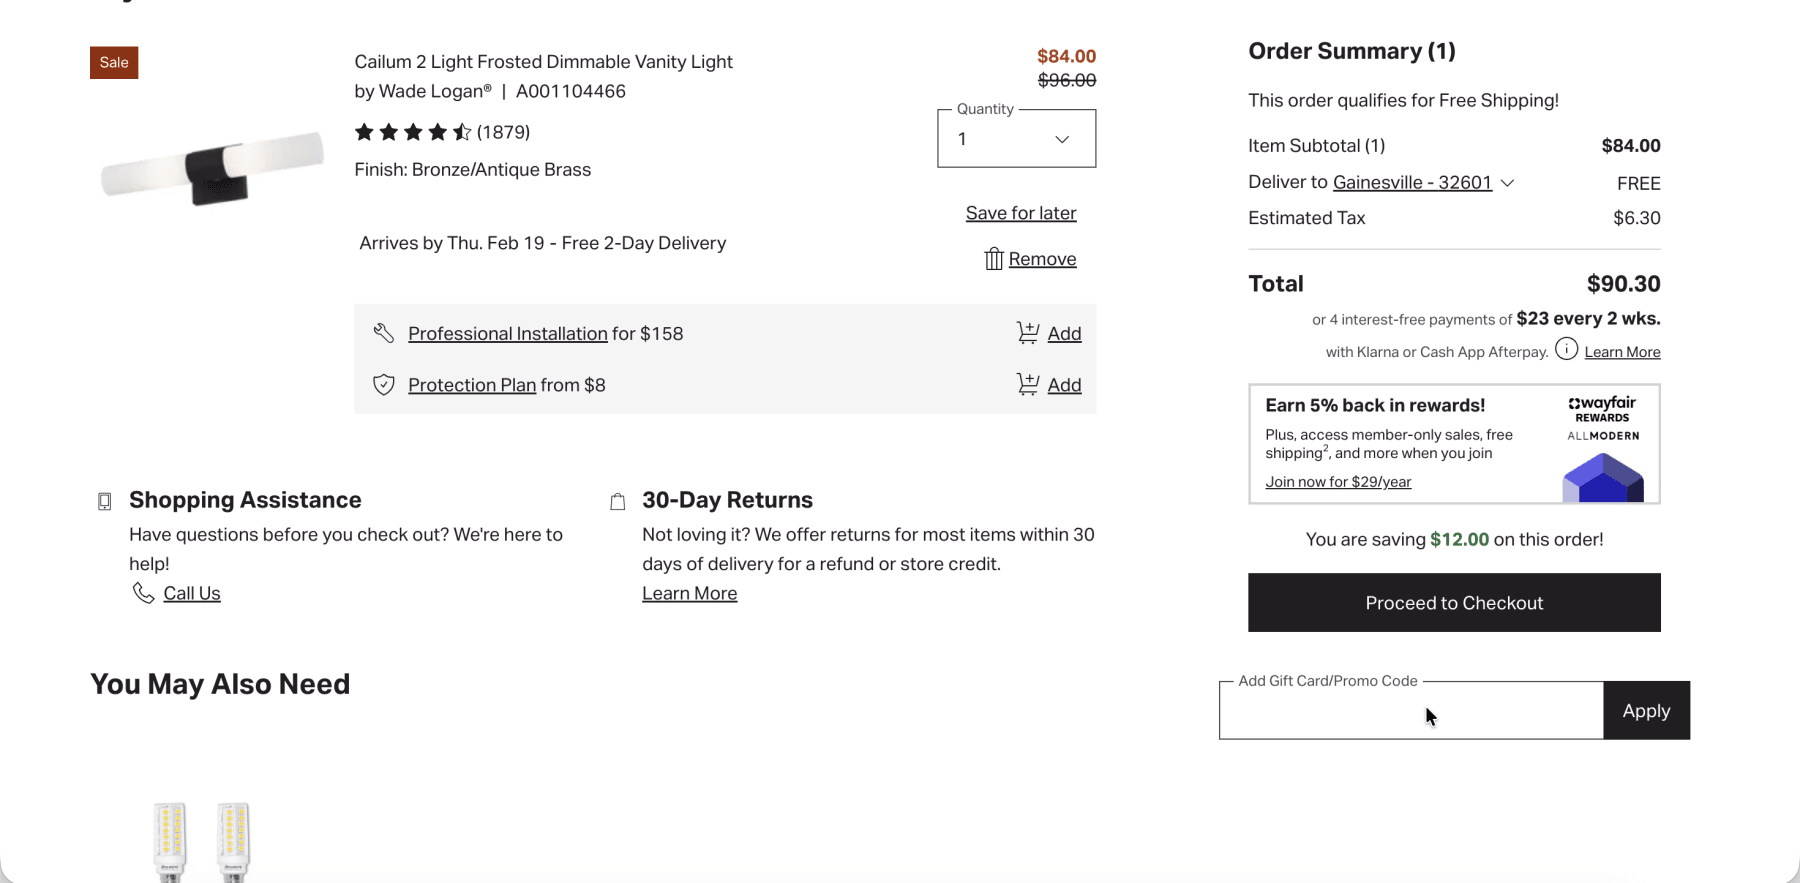Click the light bulbs product thumbnail
This screenshot has width=1800, height=883.
click(x=201, y=840)
